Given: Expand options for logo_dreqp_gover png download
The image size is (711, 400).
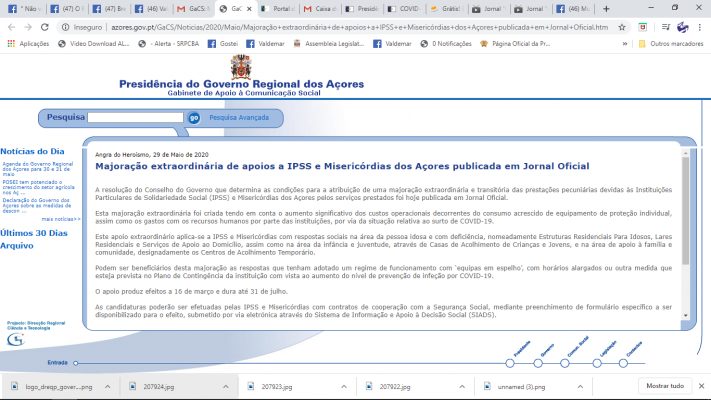Looking at the screenshot, I should [x=106, y=386].
